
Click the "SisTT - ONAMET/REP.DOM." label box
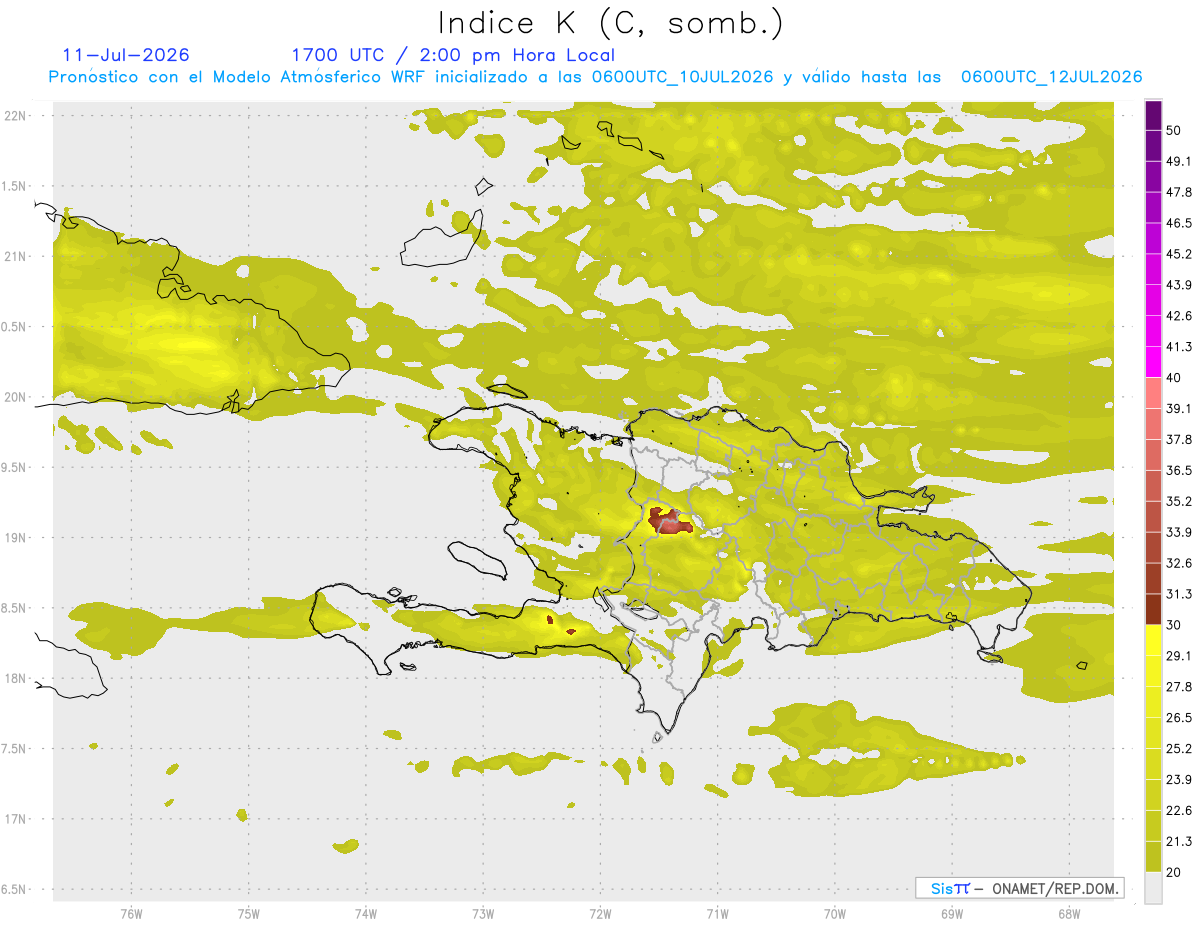1019,888
